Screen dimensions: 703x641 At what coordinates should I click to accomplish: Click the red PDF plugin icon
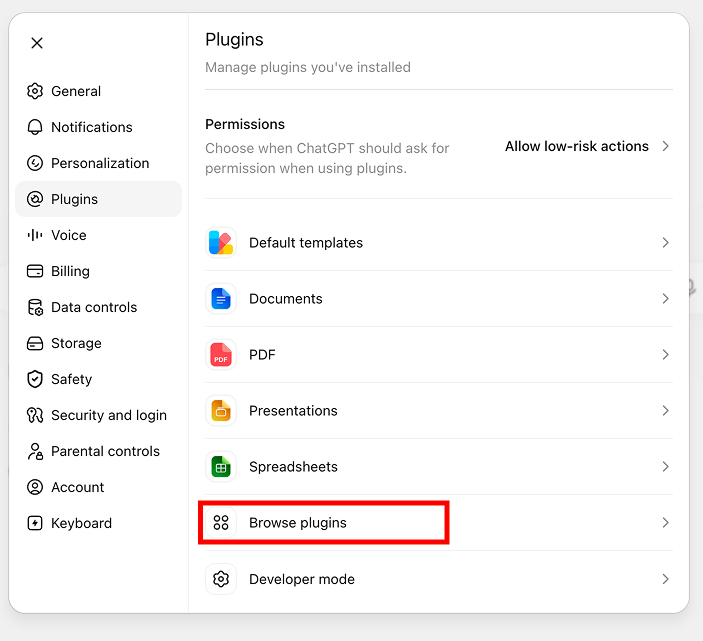[221, 355]
